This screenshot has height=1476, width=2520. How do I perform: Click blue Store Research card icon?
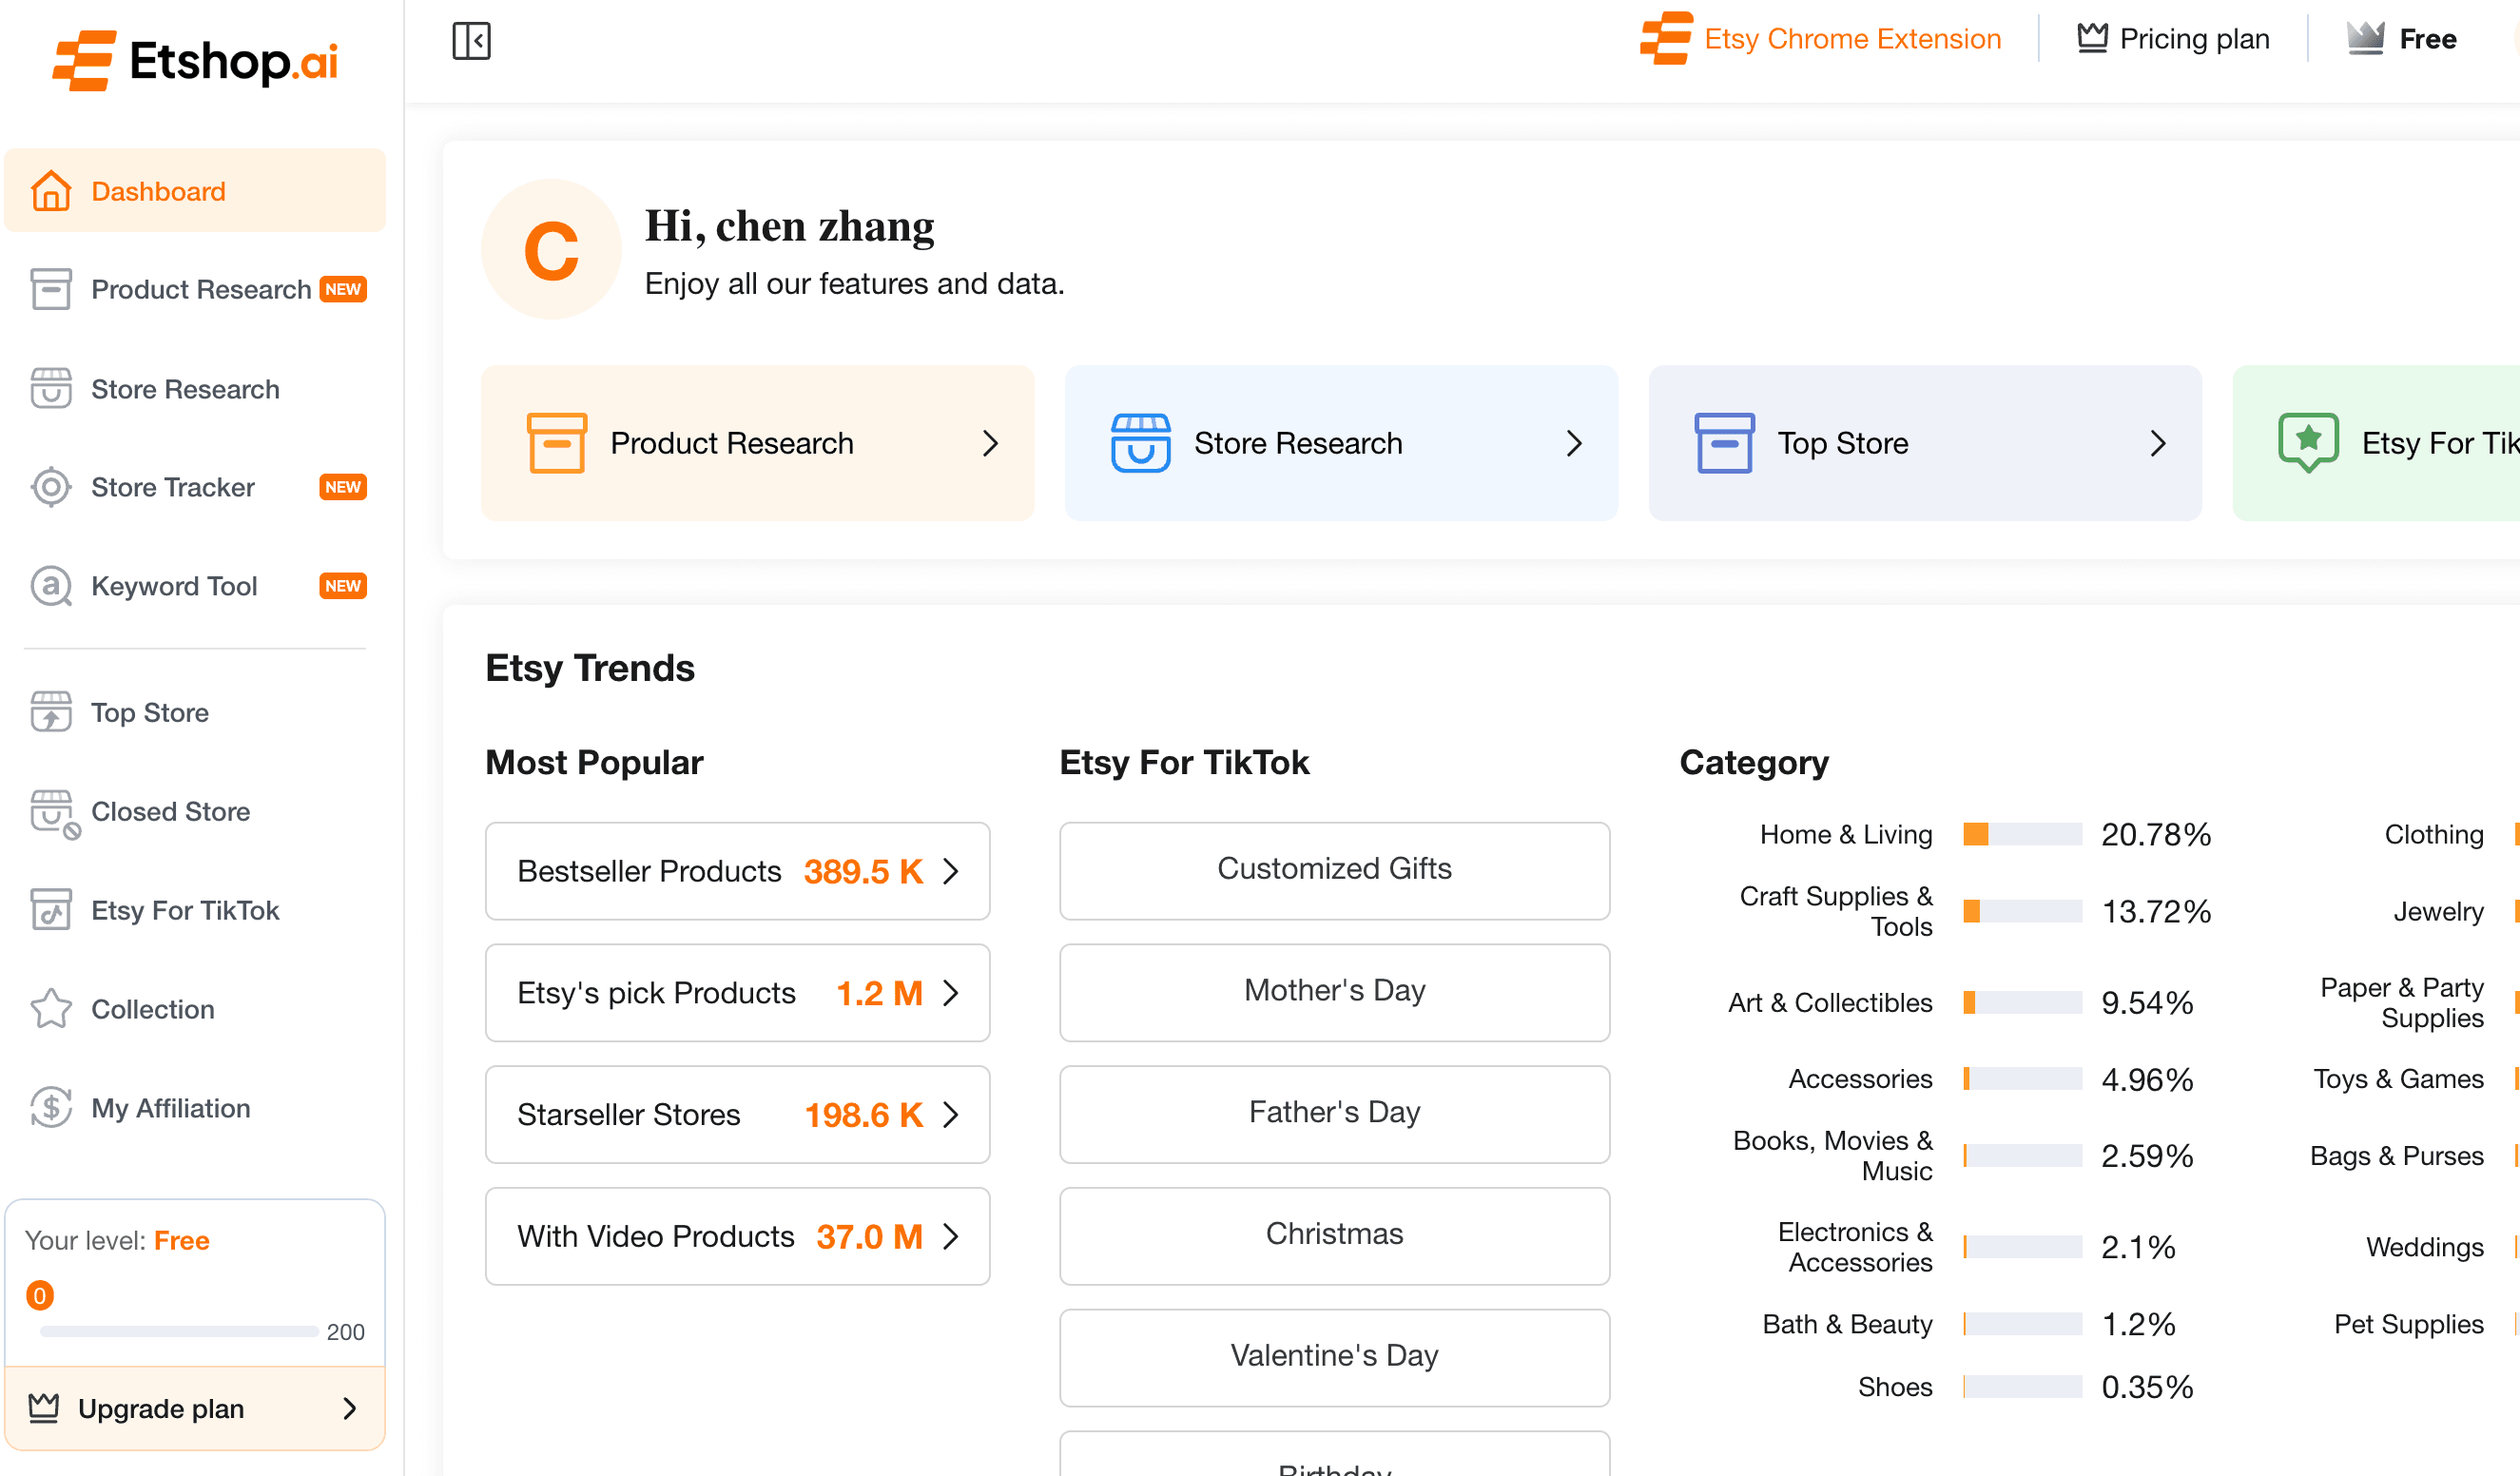(1140, 442)
